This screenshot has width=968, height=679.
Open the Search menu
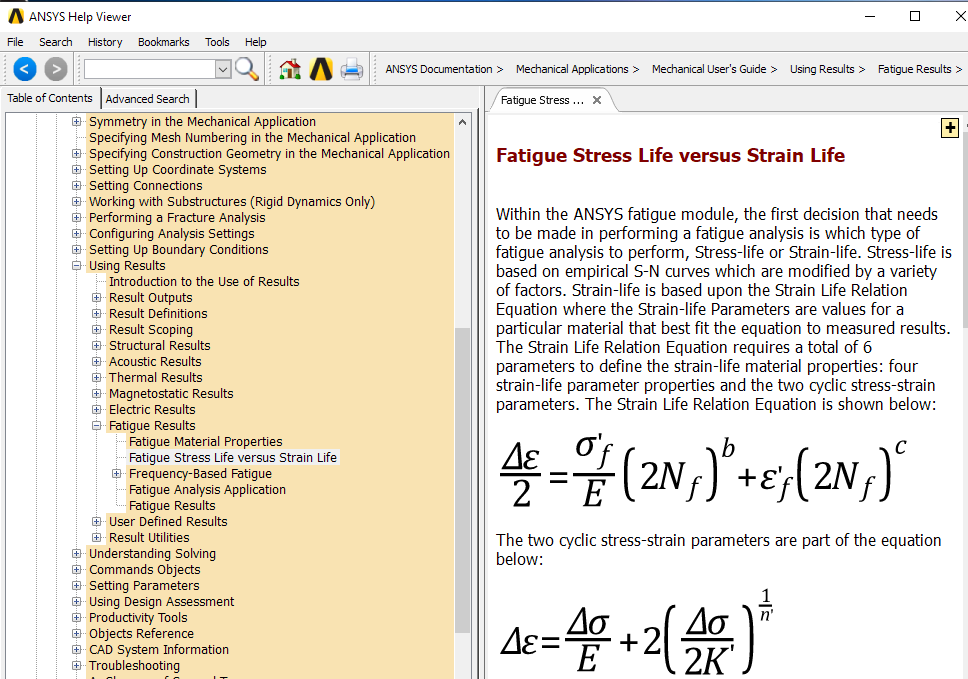coord(56,42)
